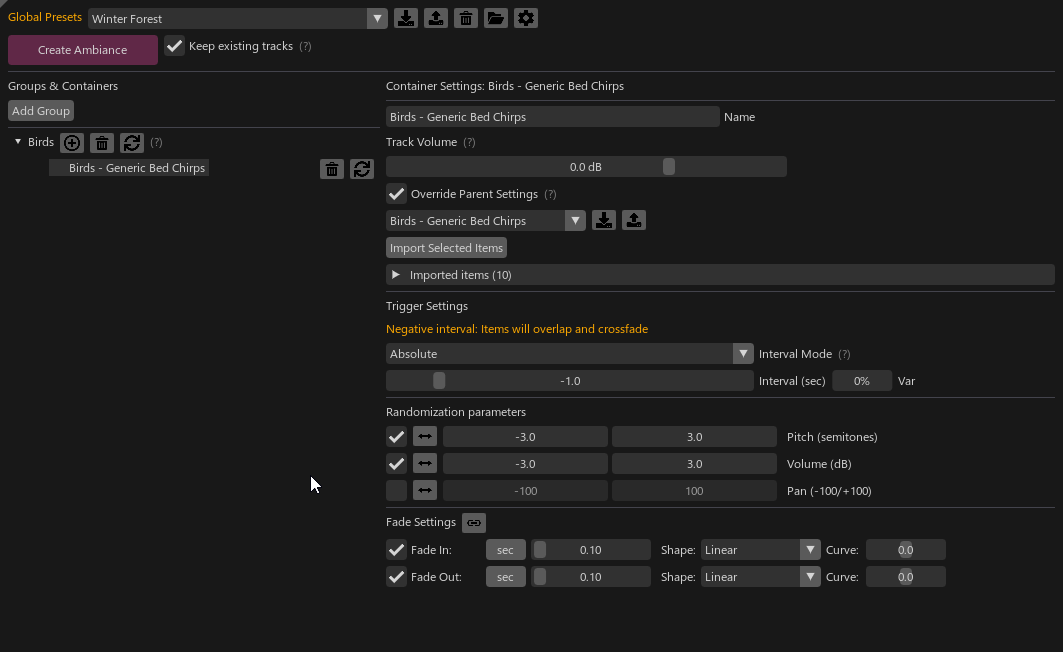
Task: Click Volume maximum 3.0 field
Action: (x=694, y=464)
